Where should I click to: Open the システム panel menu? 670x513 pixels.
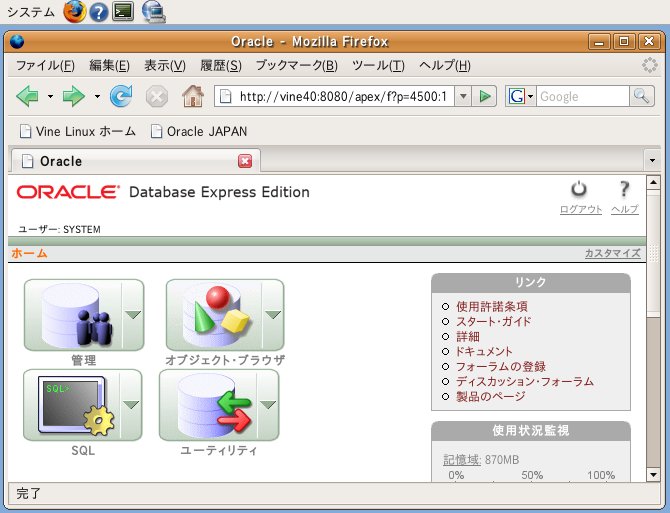click(31, 12)
